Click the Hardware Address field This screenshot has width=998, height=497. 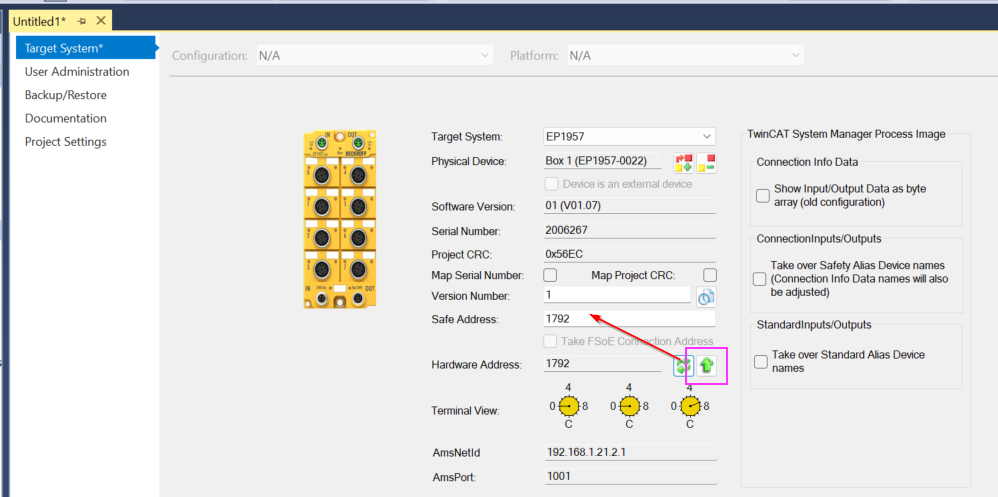click(x=602, y=364)
